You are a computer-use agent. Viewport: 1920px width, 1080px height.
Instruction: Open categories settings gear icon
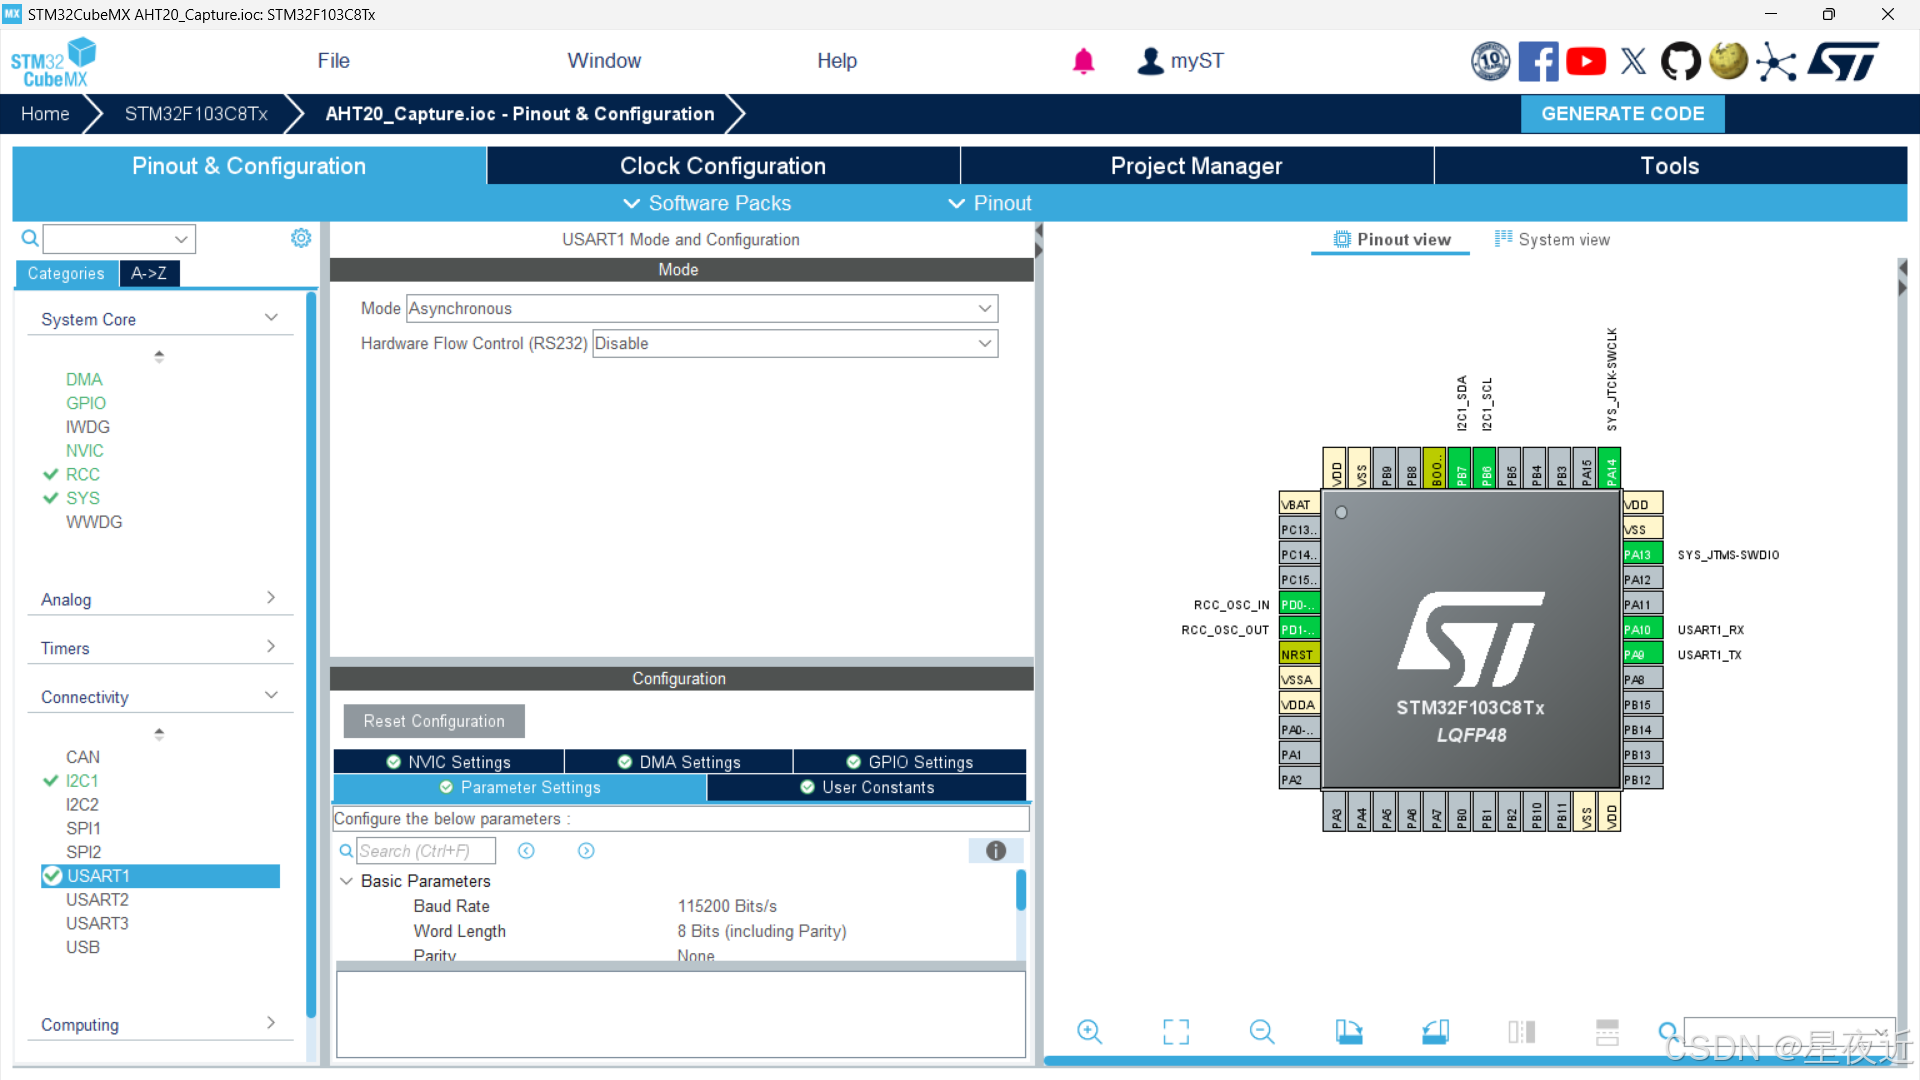[x=301, y=238]
